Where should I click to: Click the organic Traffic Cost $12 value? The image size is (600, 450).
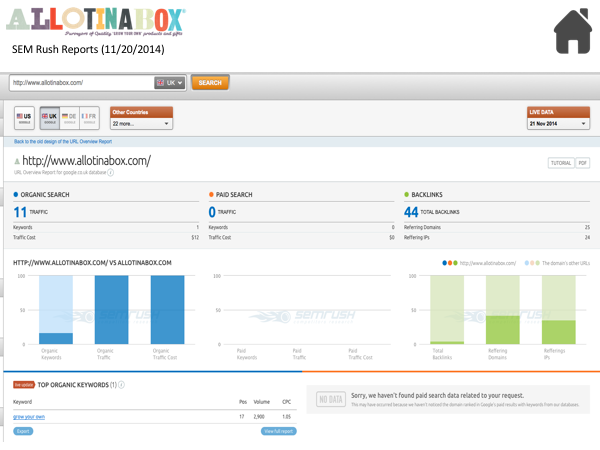[x=195, y=238]
